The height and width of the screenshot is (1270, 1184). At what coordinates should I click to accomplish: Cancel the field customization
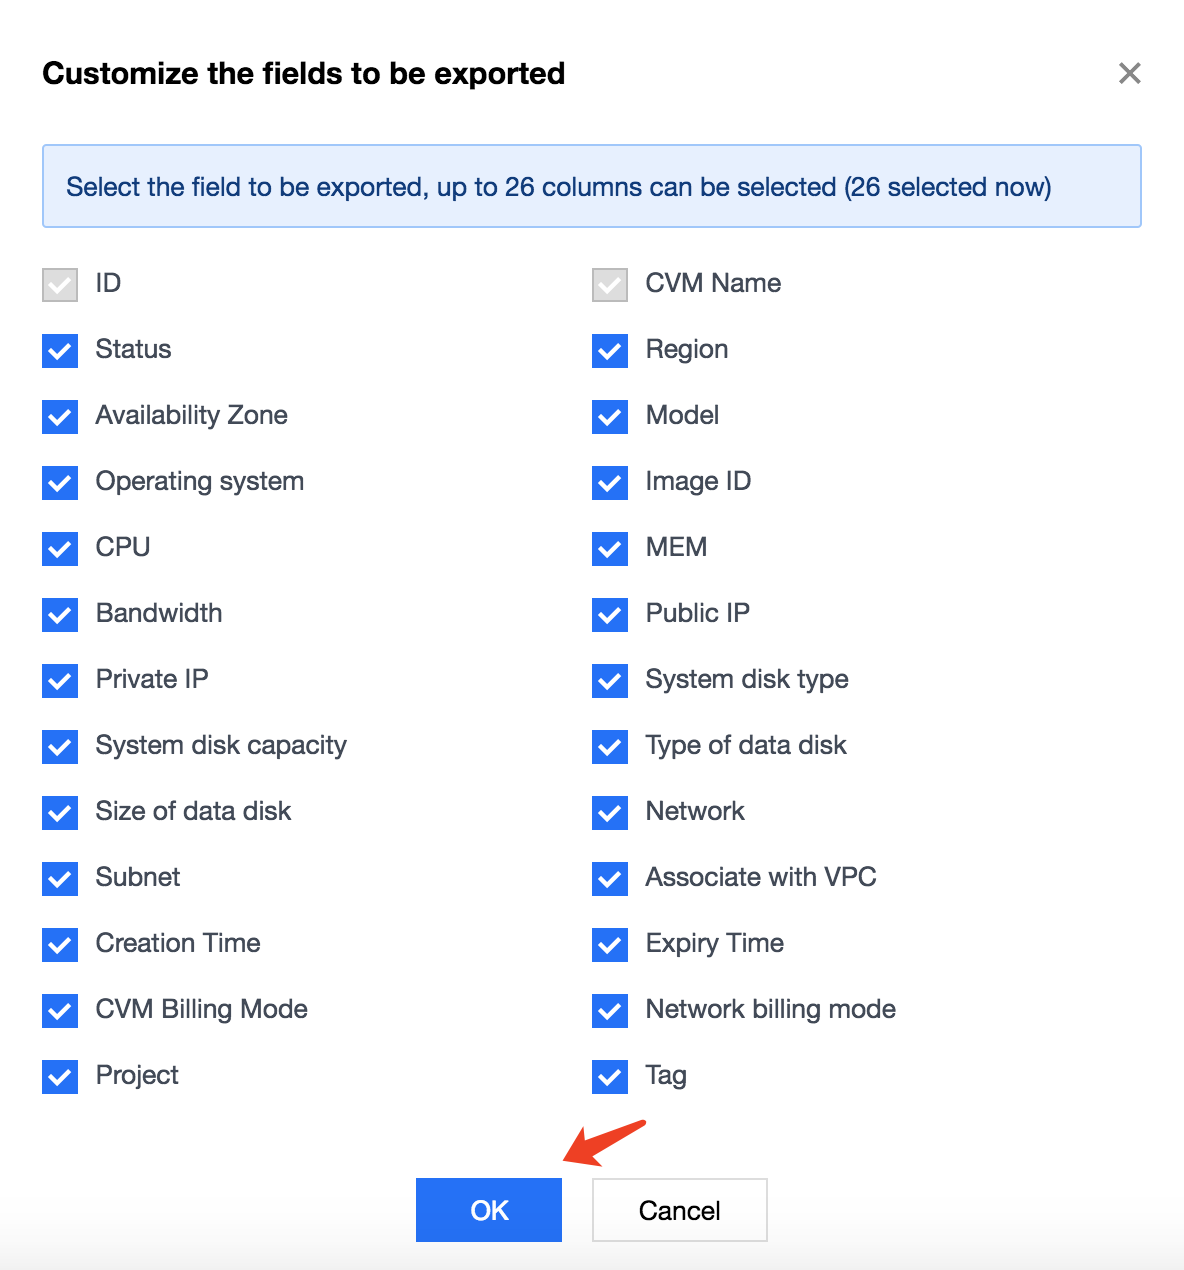click(679, 1210)
